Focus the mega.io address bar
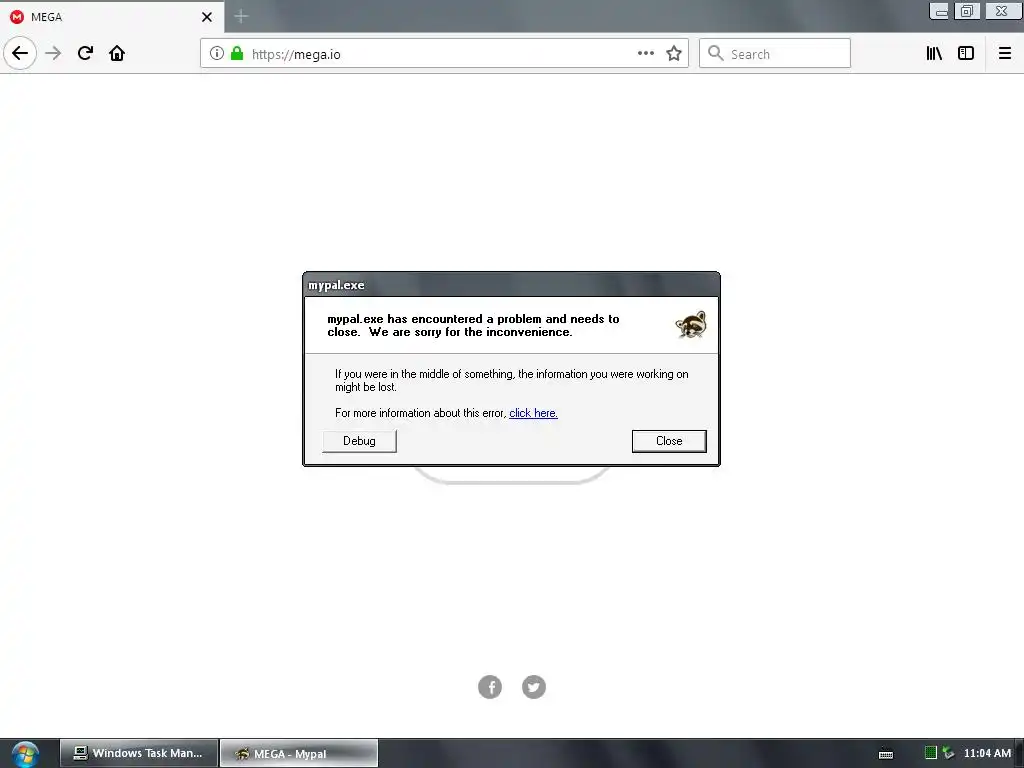1024x768 pixels. click(444, 54)
